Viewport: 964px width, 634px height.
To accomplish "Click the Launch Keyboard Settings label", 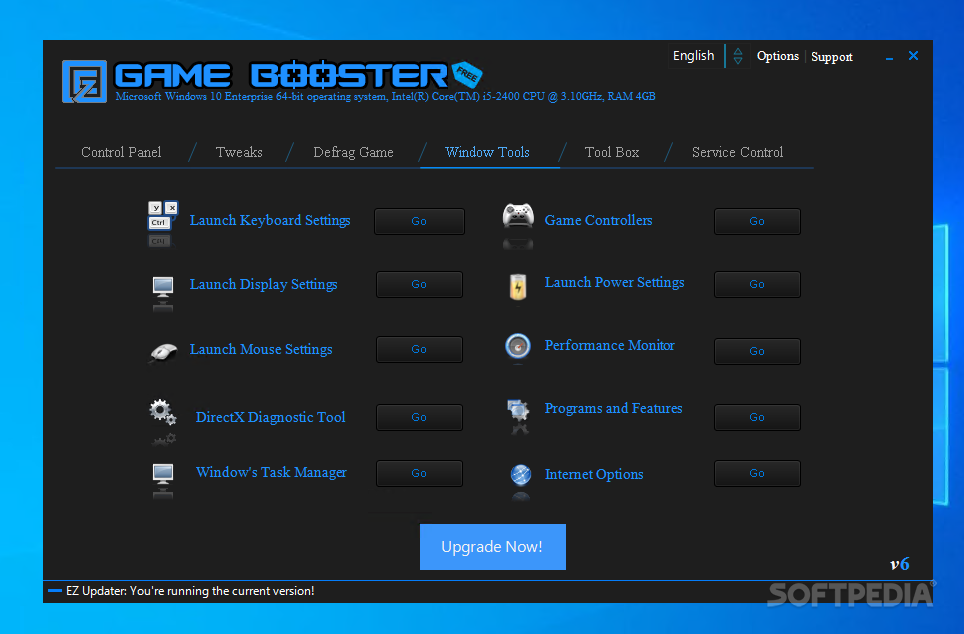I will (x=270, y=220).
